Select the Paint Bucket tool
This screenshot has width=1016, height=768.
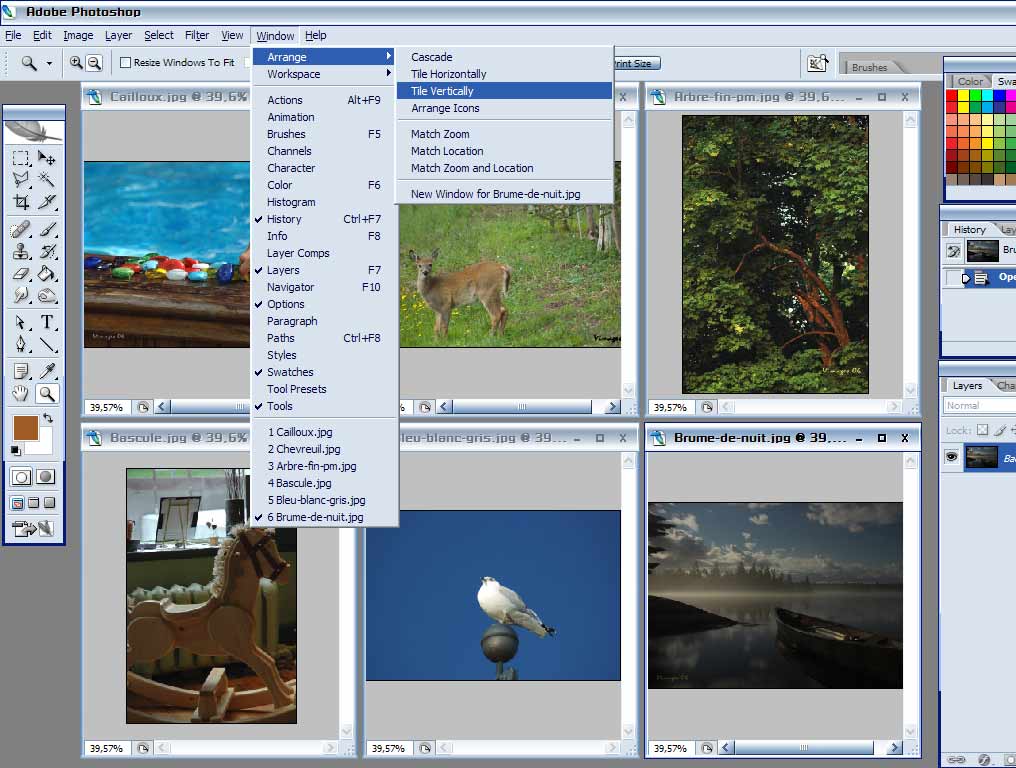[47, 273]
